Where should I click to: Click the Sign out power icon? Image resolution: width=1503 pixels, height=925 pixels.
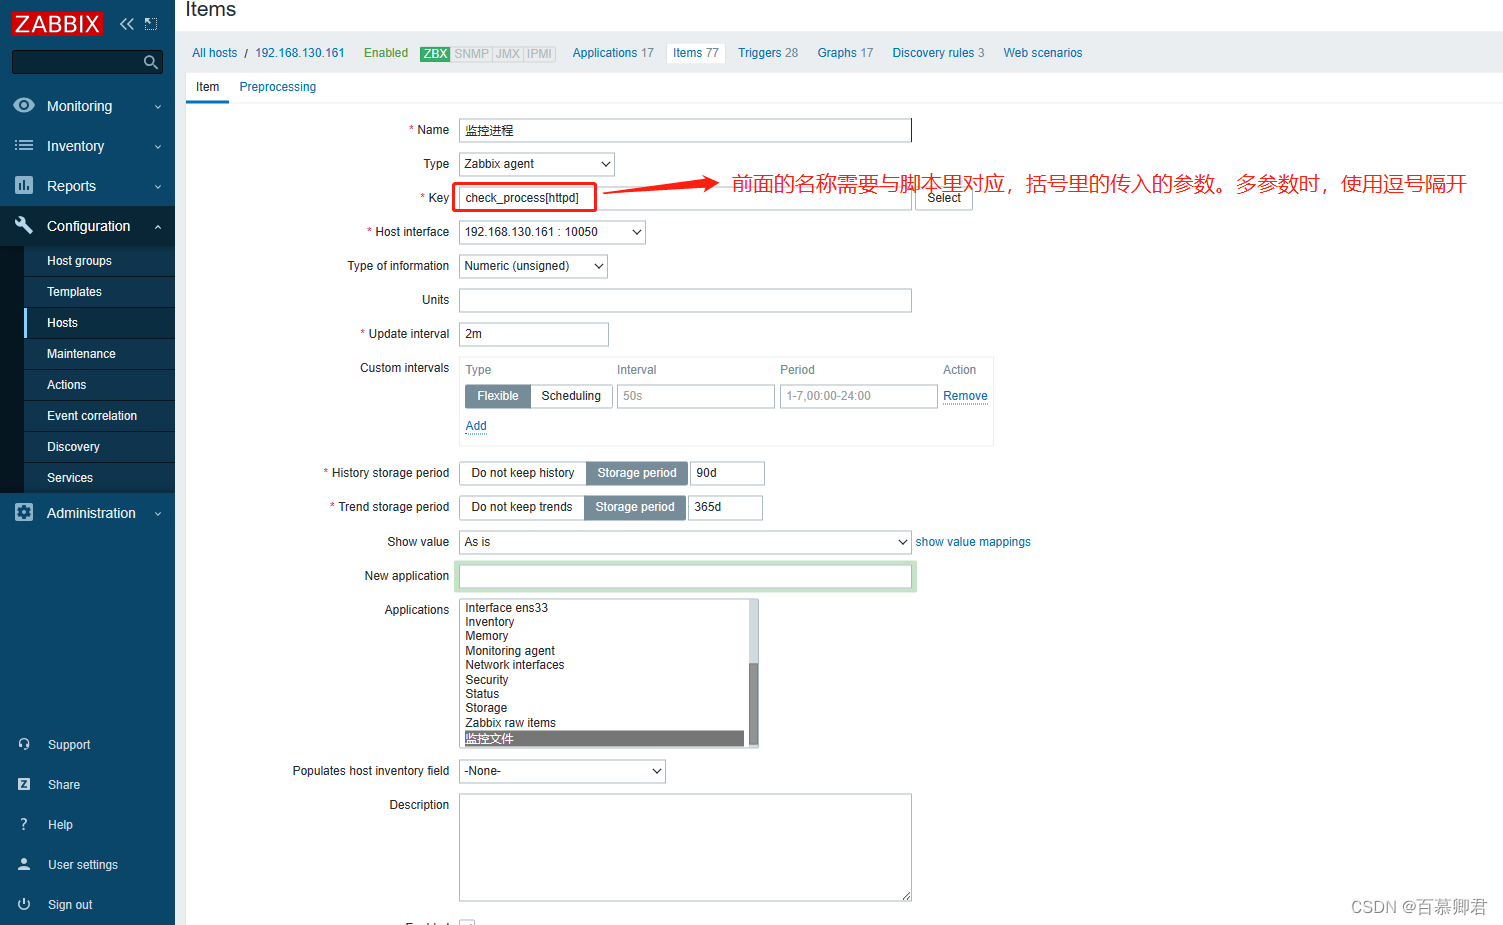point(24,904)
